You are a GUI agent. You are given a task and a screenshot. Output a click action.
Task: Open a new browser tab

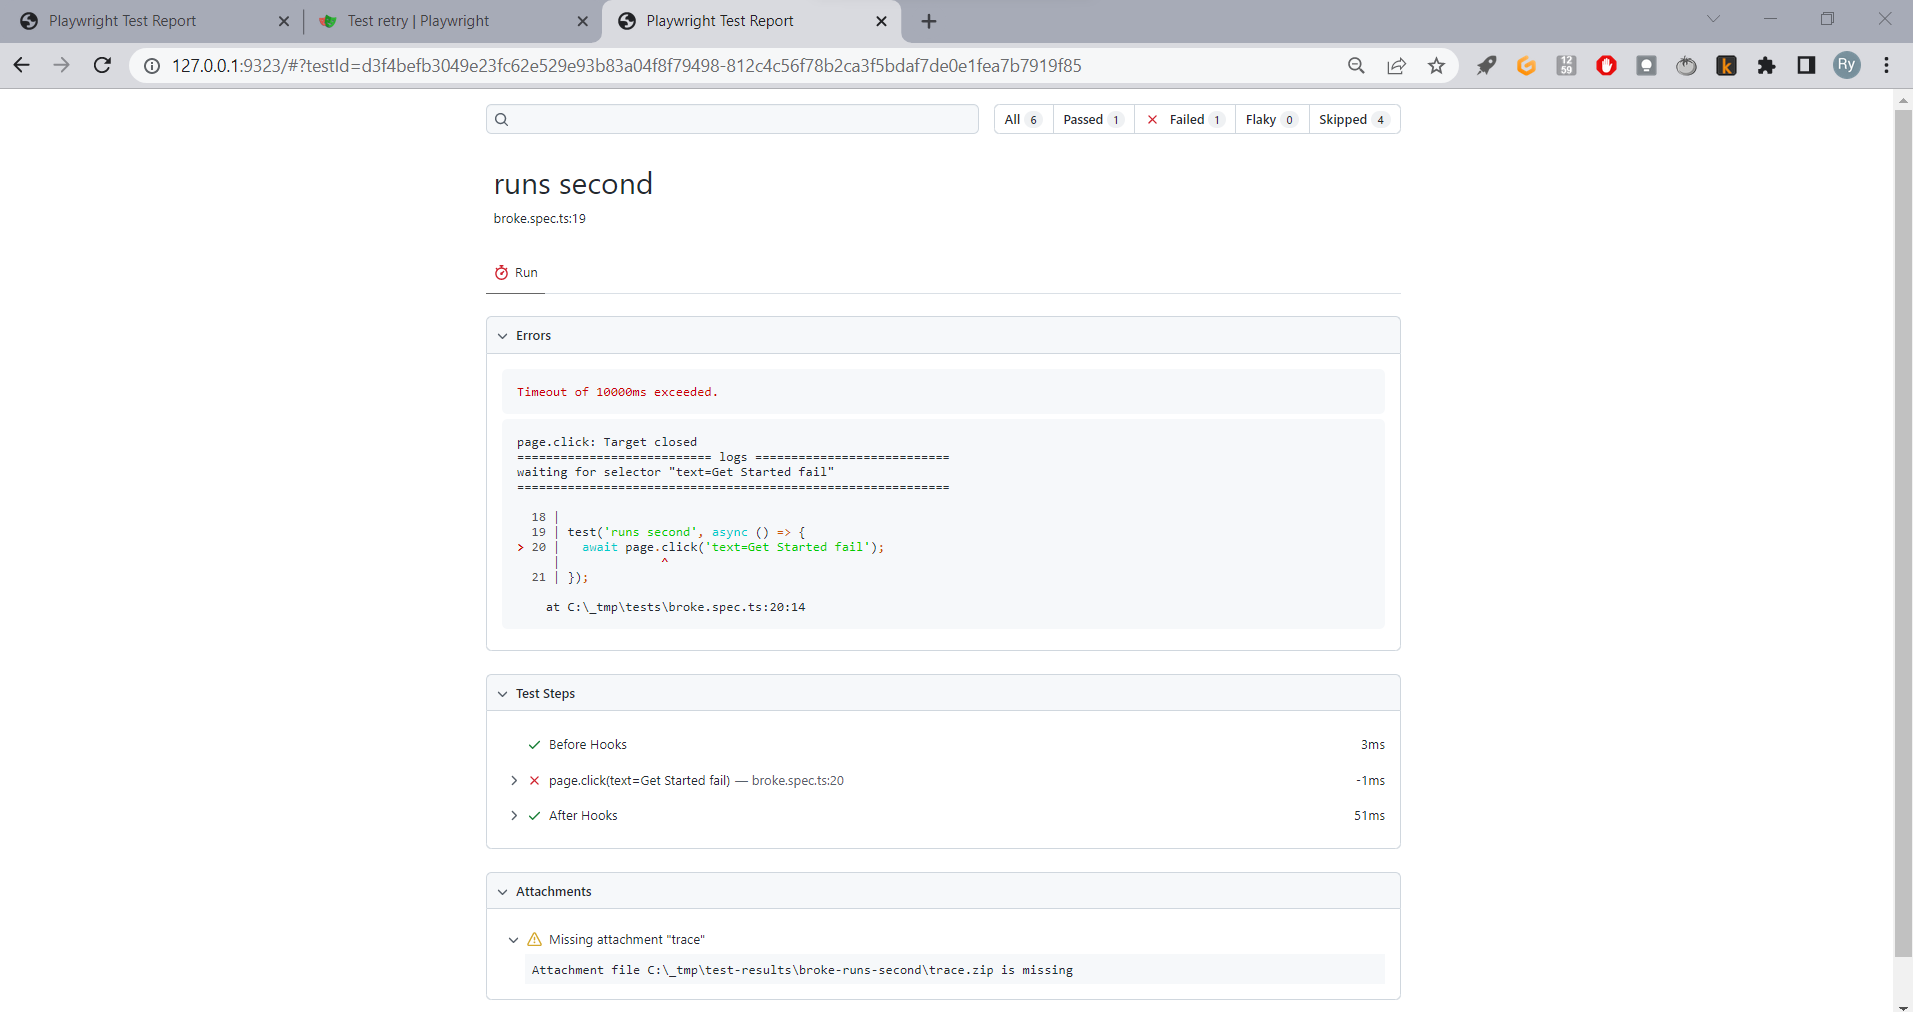(929, 21)
